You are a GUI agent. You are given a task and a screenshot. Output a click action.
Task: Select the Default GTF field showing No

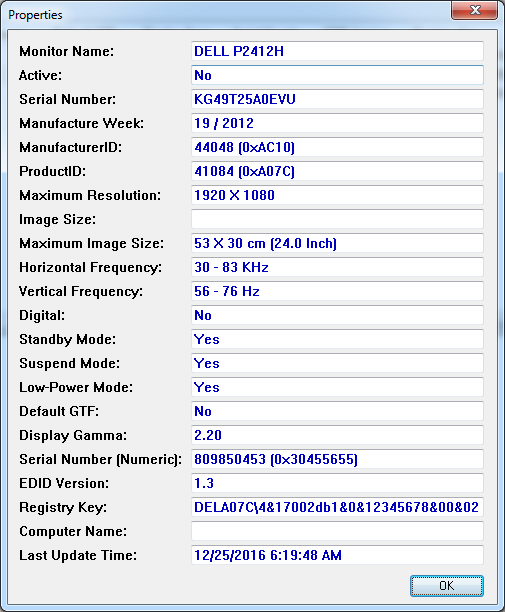click(x=337, y=411)
